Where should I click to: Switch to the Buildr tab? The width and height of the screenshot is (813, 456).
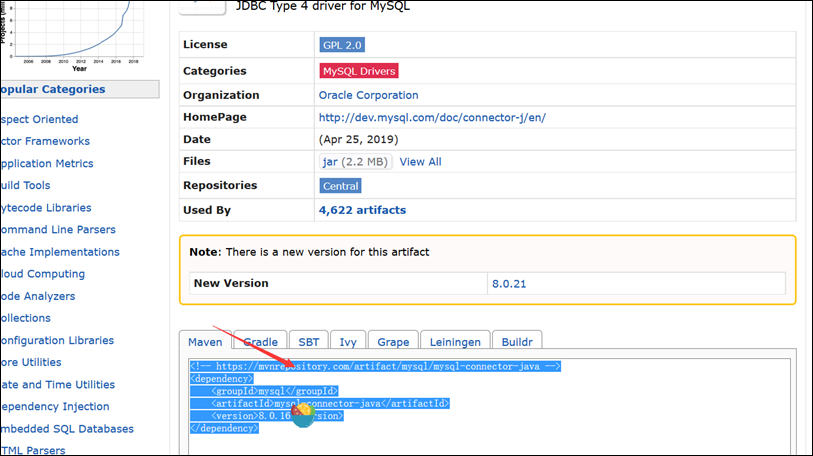click(517, 342)
